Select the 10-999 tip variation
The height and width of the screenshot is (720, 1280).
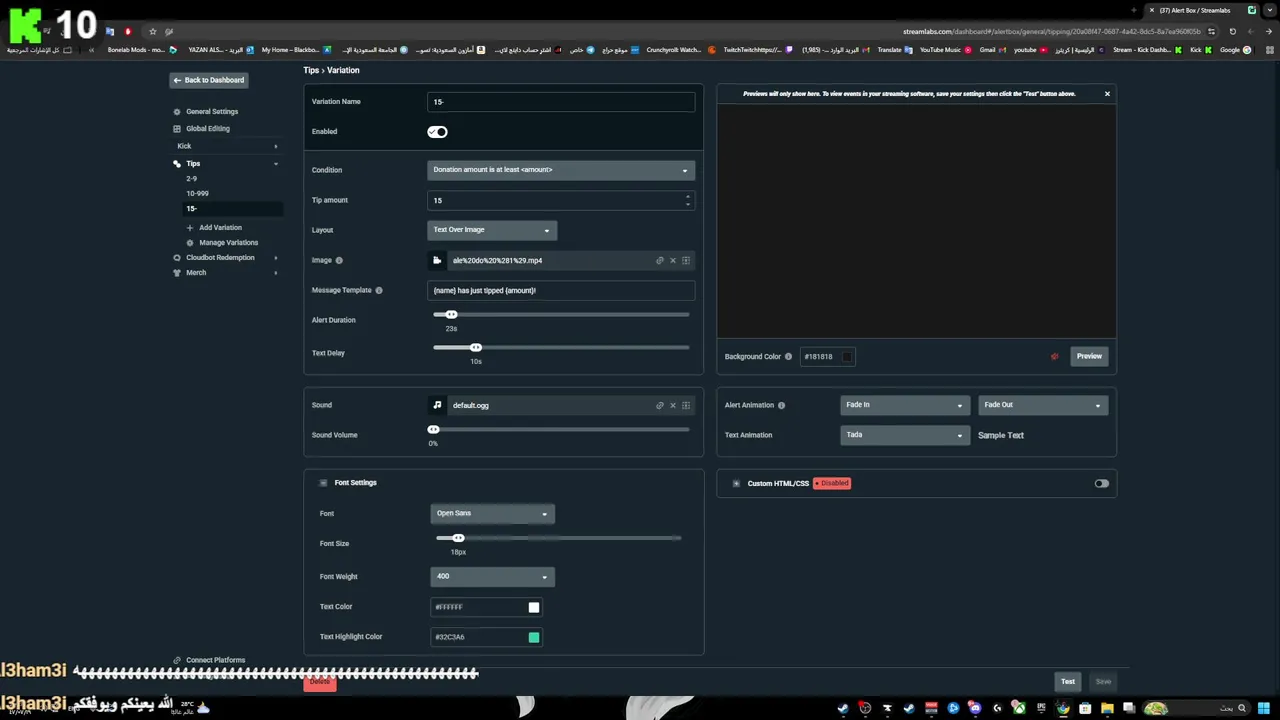pyautogui.click(x=197, y=194)
